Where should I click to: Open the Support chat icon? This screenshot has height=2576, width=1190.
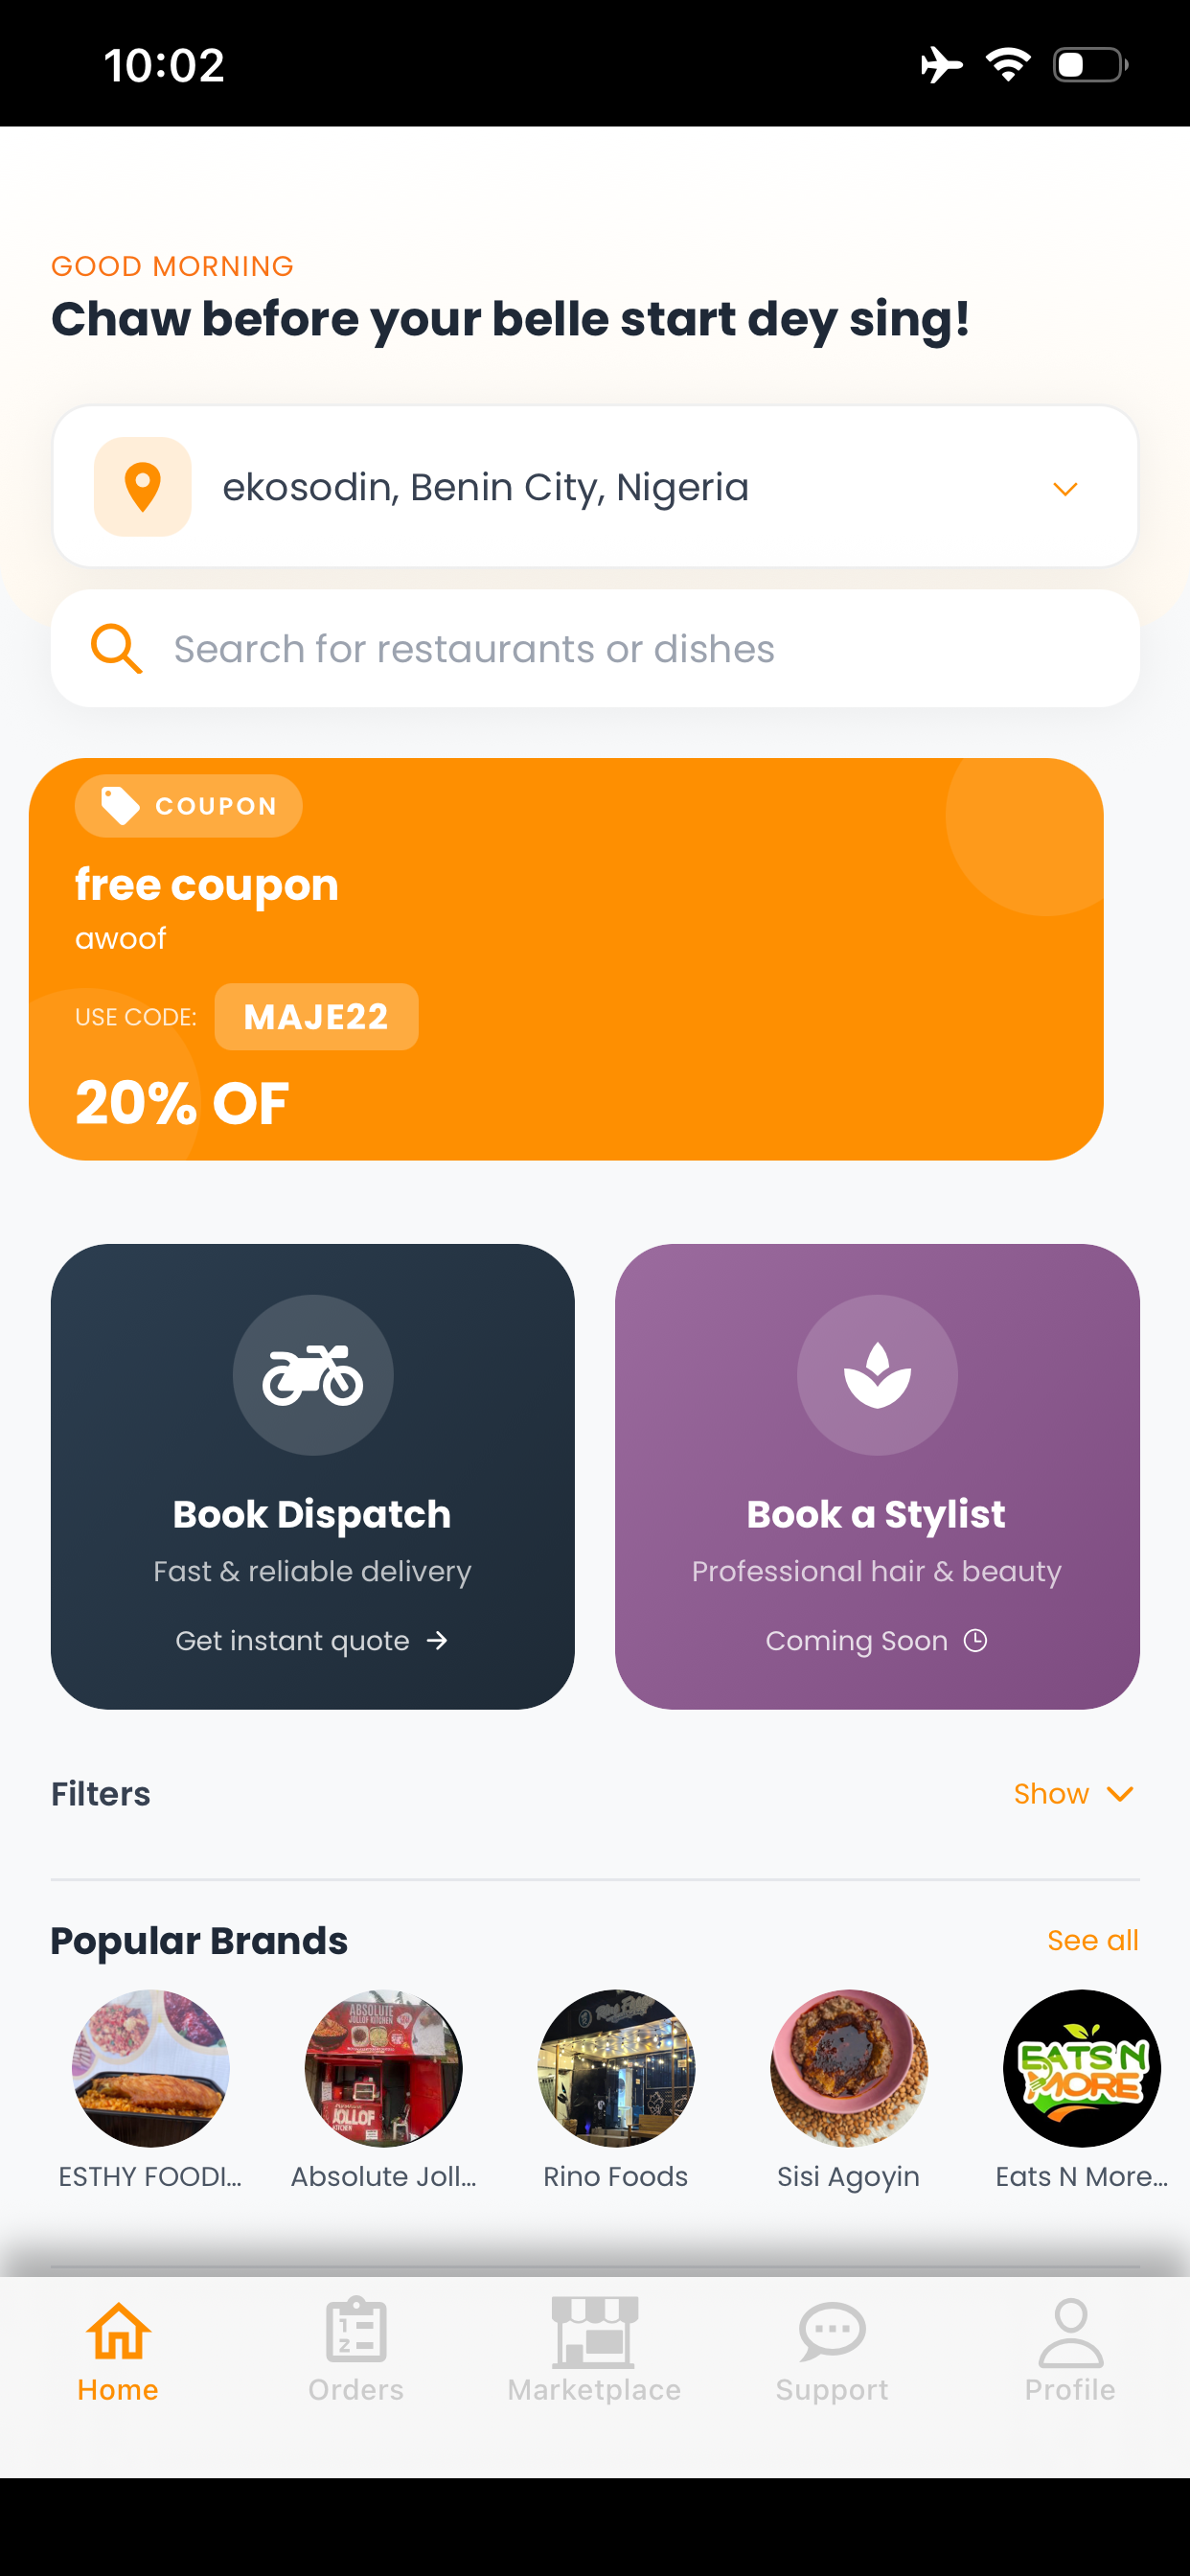[832, 2331]
